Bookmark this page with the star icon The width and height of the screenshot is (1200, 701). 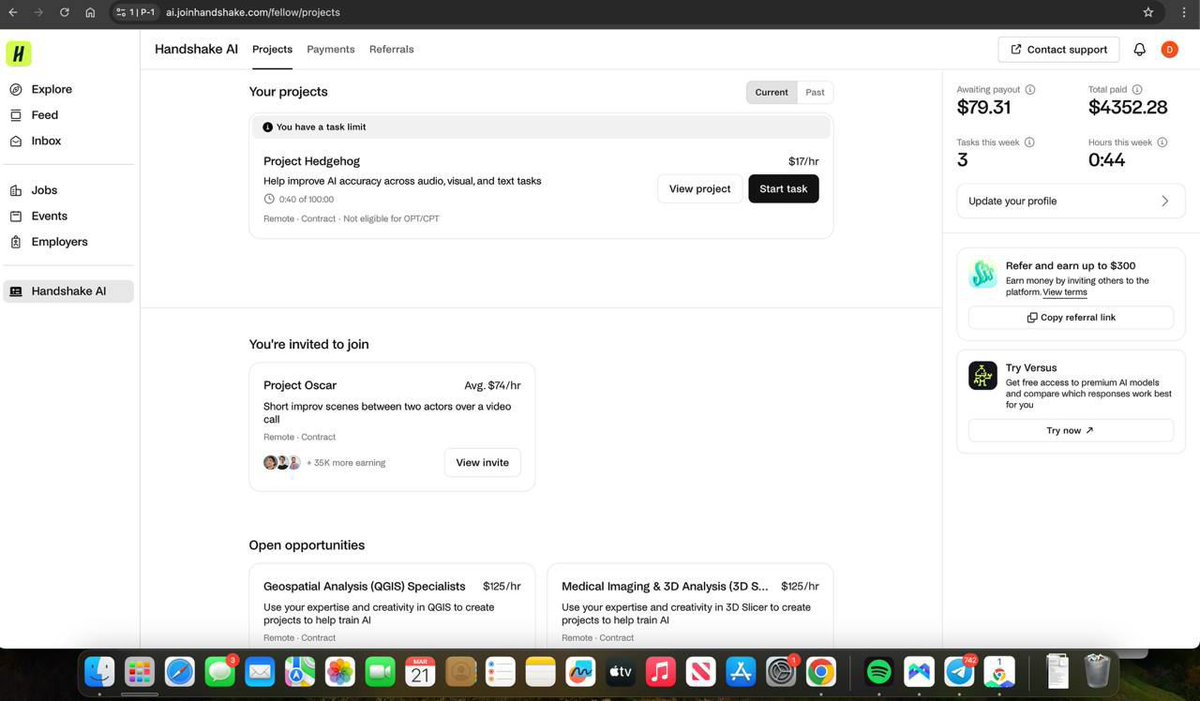pyautogui.click(x=1148, y=12)
